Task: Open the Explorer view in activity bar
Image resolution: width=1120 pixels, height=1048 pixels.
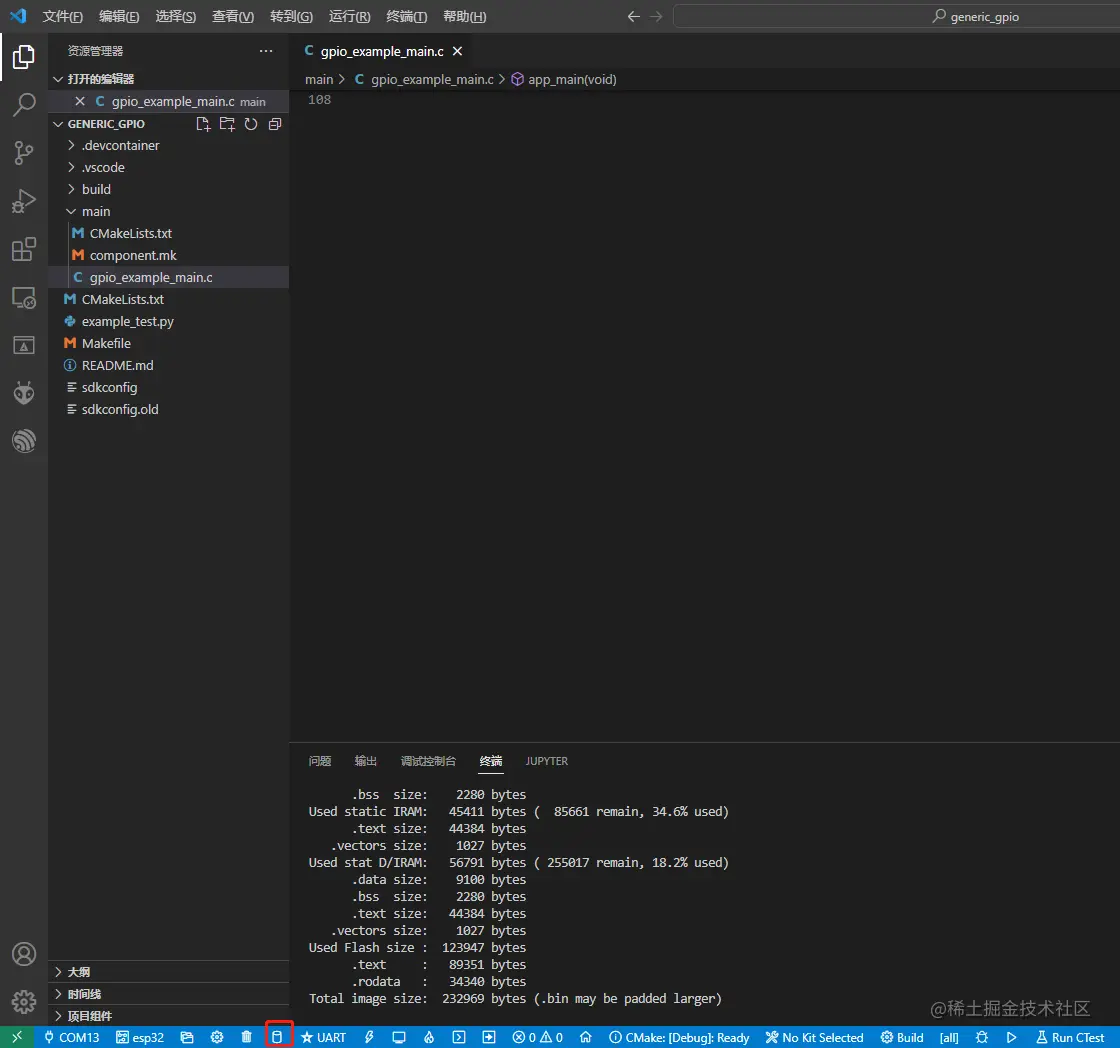Action: (x=24, y=57)
